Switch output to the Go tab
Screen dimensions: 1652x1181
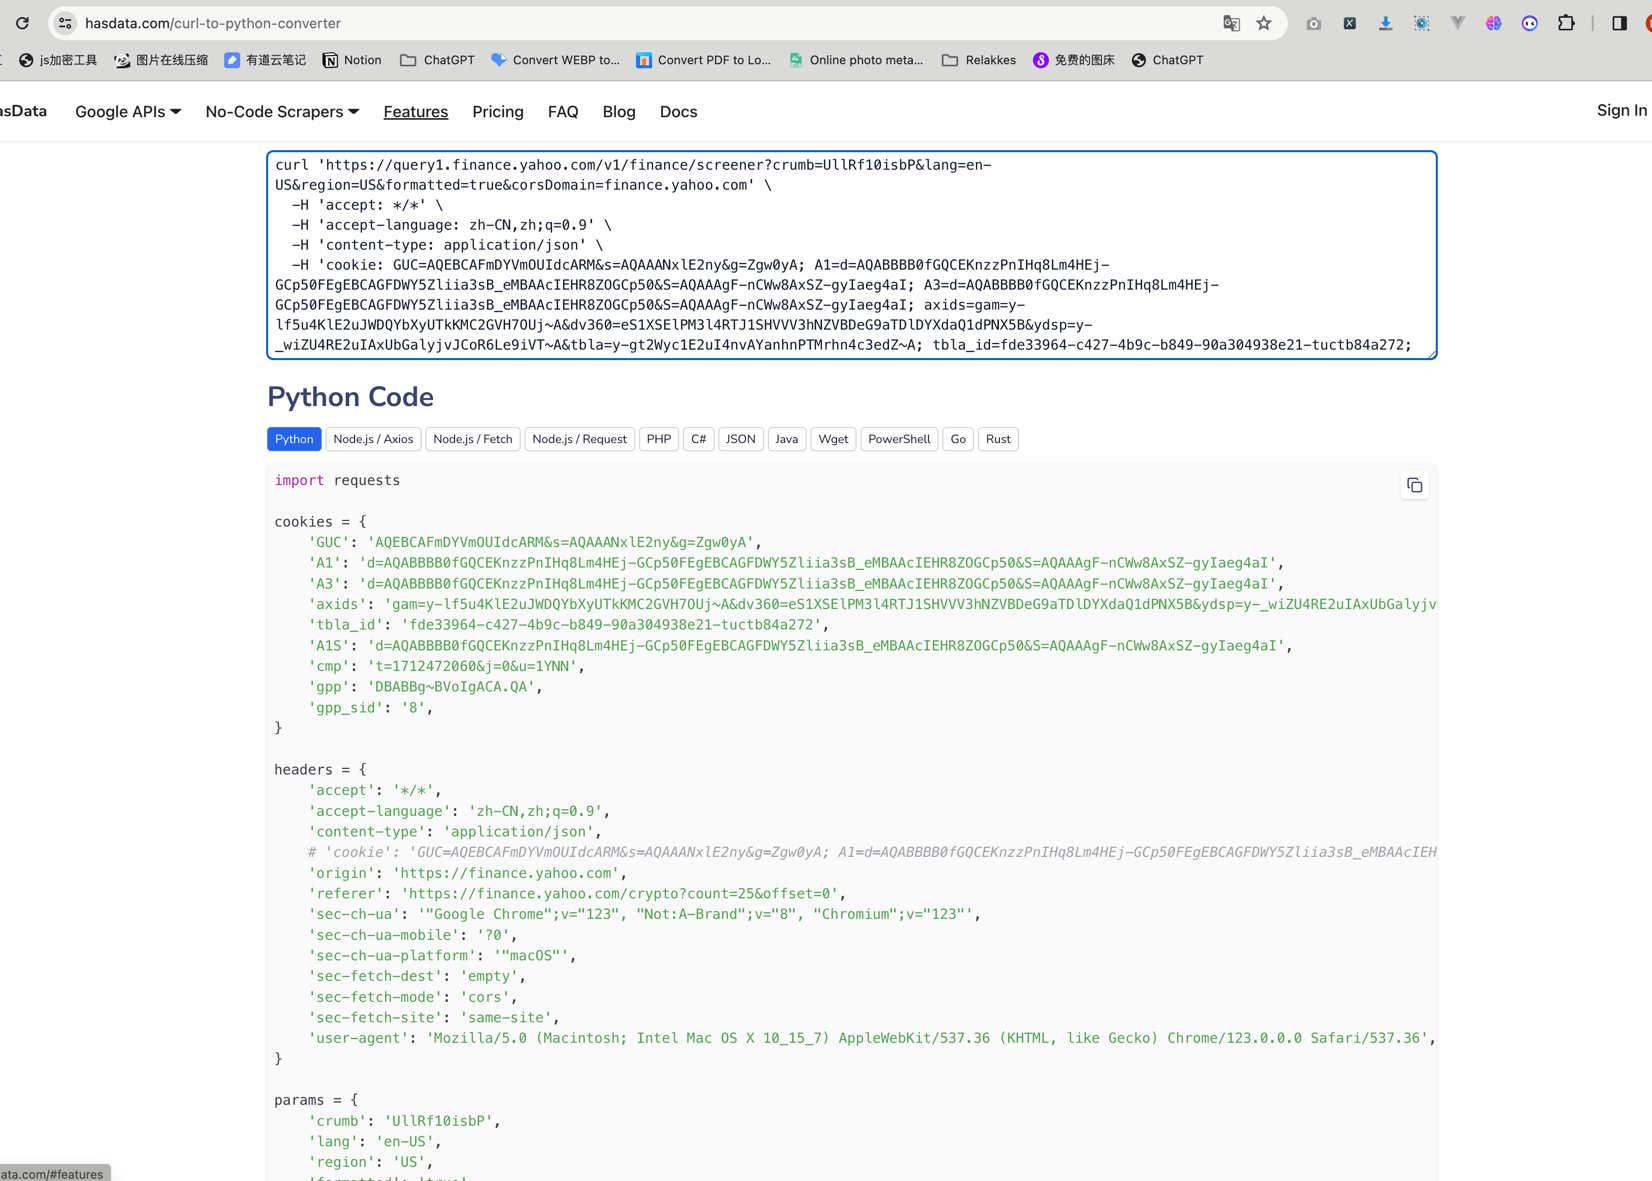tap(958, 439)
